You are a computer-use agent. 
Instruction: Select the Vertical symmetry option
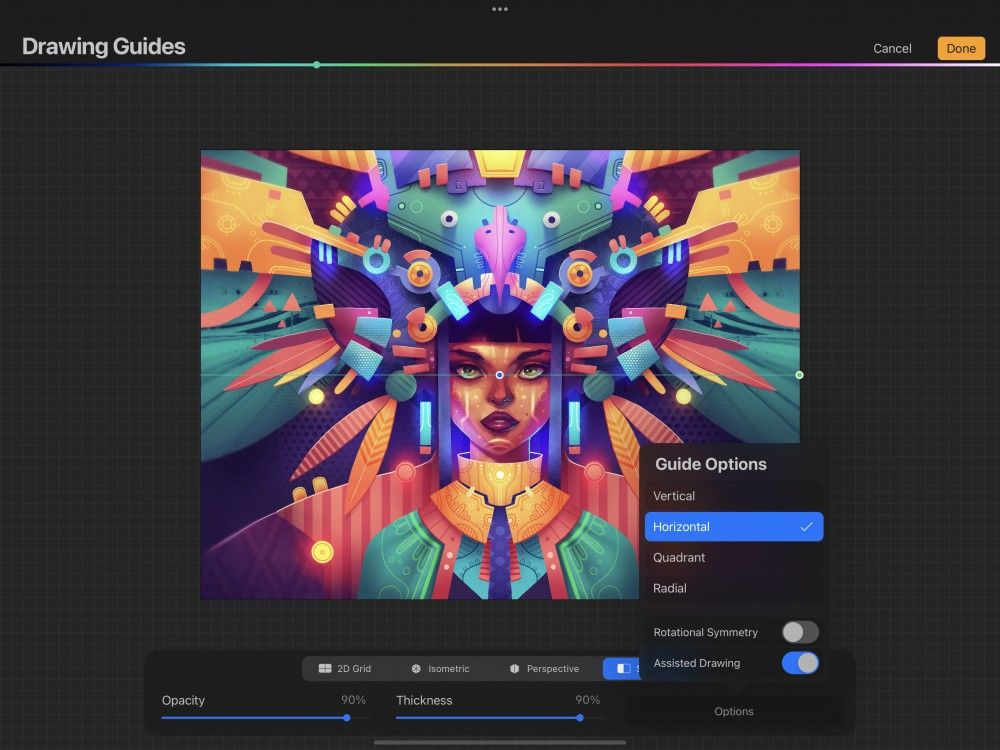(x=733, y=495)
